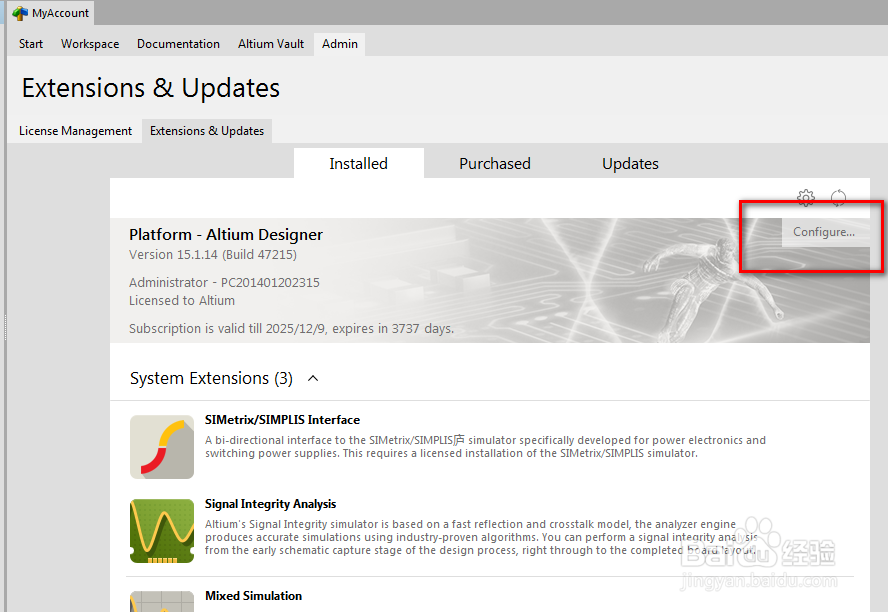Select the Installed tab
The width and height of the screenshot is (888, 612).
(358, 164)
